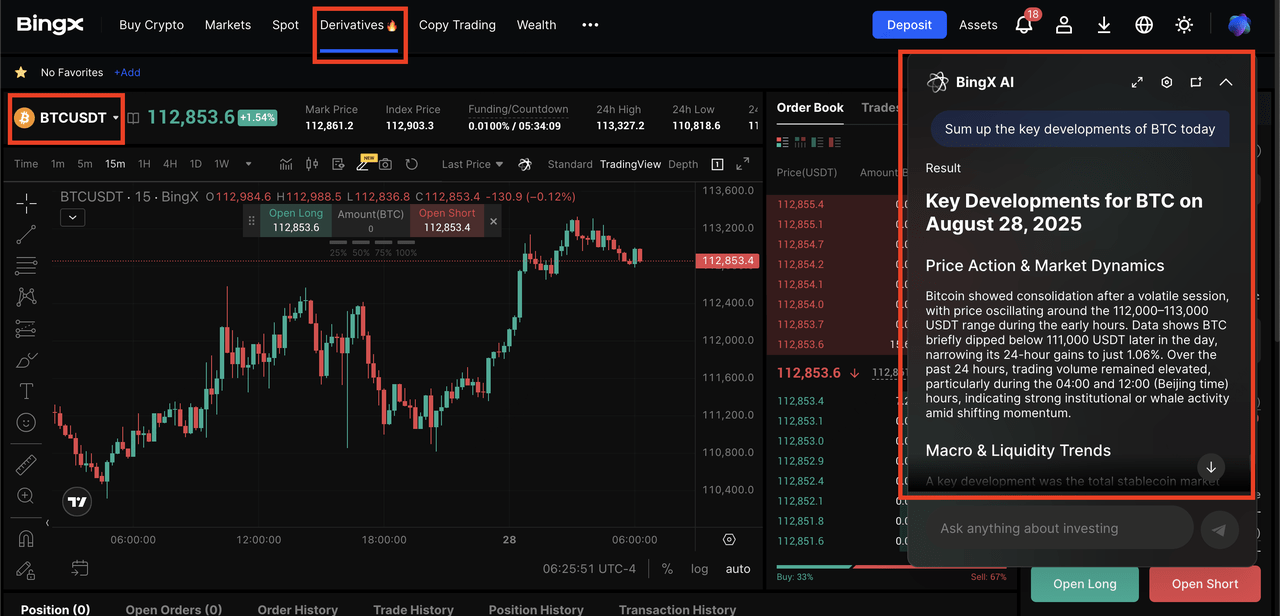1280x616 pixels.
Task: Open the forecasting and measurement tool
Action: point(26,329)
